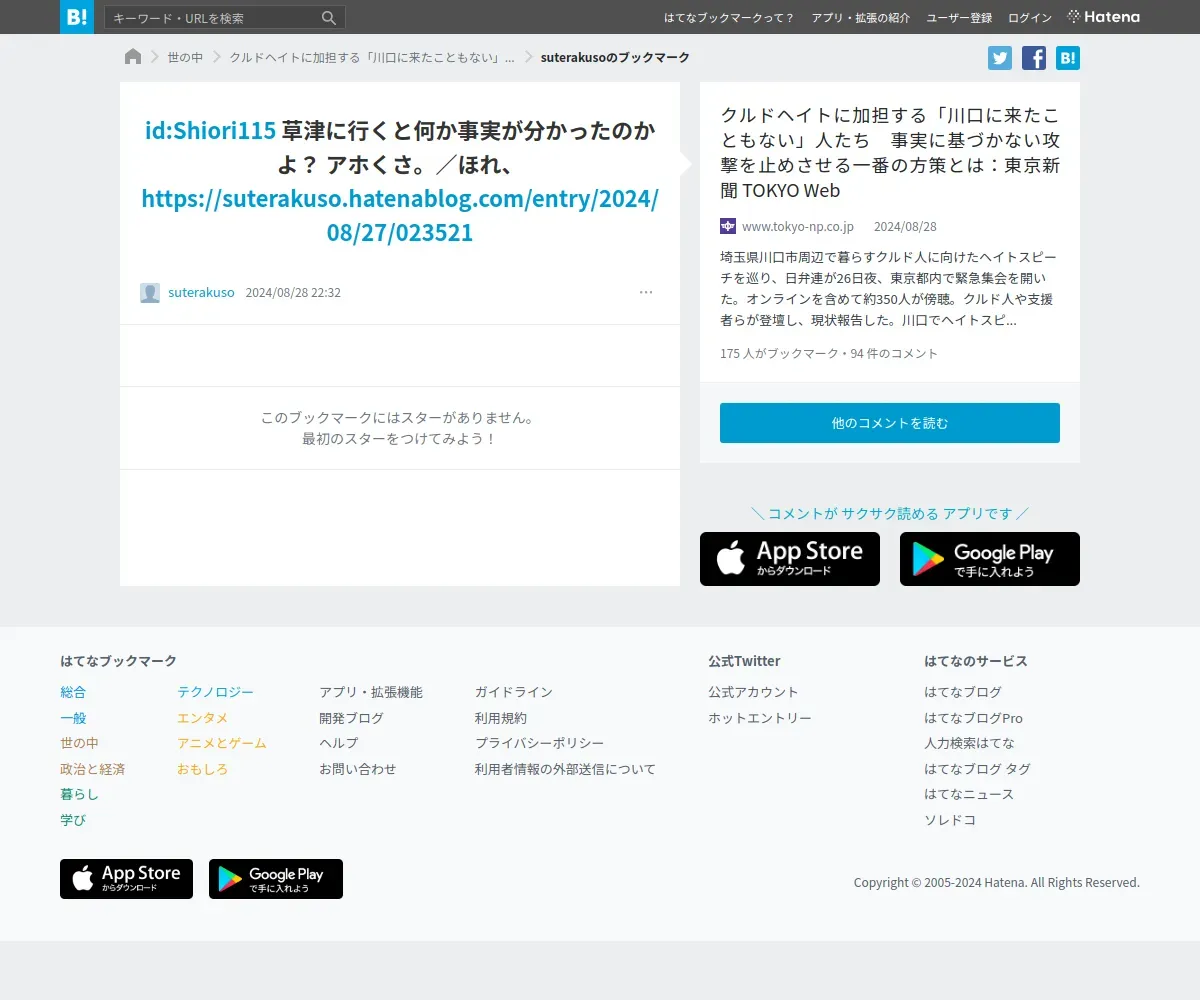The height and width of the screenshot is (1000, 1200).
Task: Open footer アニメとゲーム category
Action: [222, 743]
